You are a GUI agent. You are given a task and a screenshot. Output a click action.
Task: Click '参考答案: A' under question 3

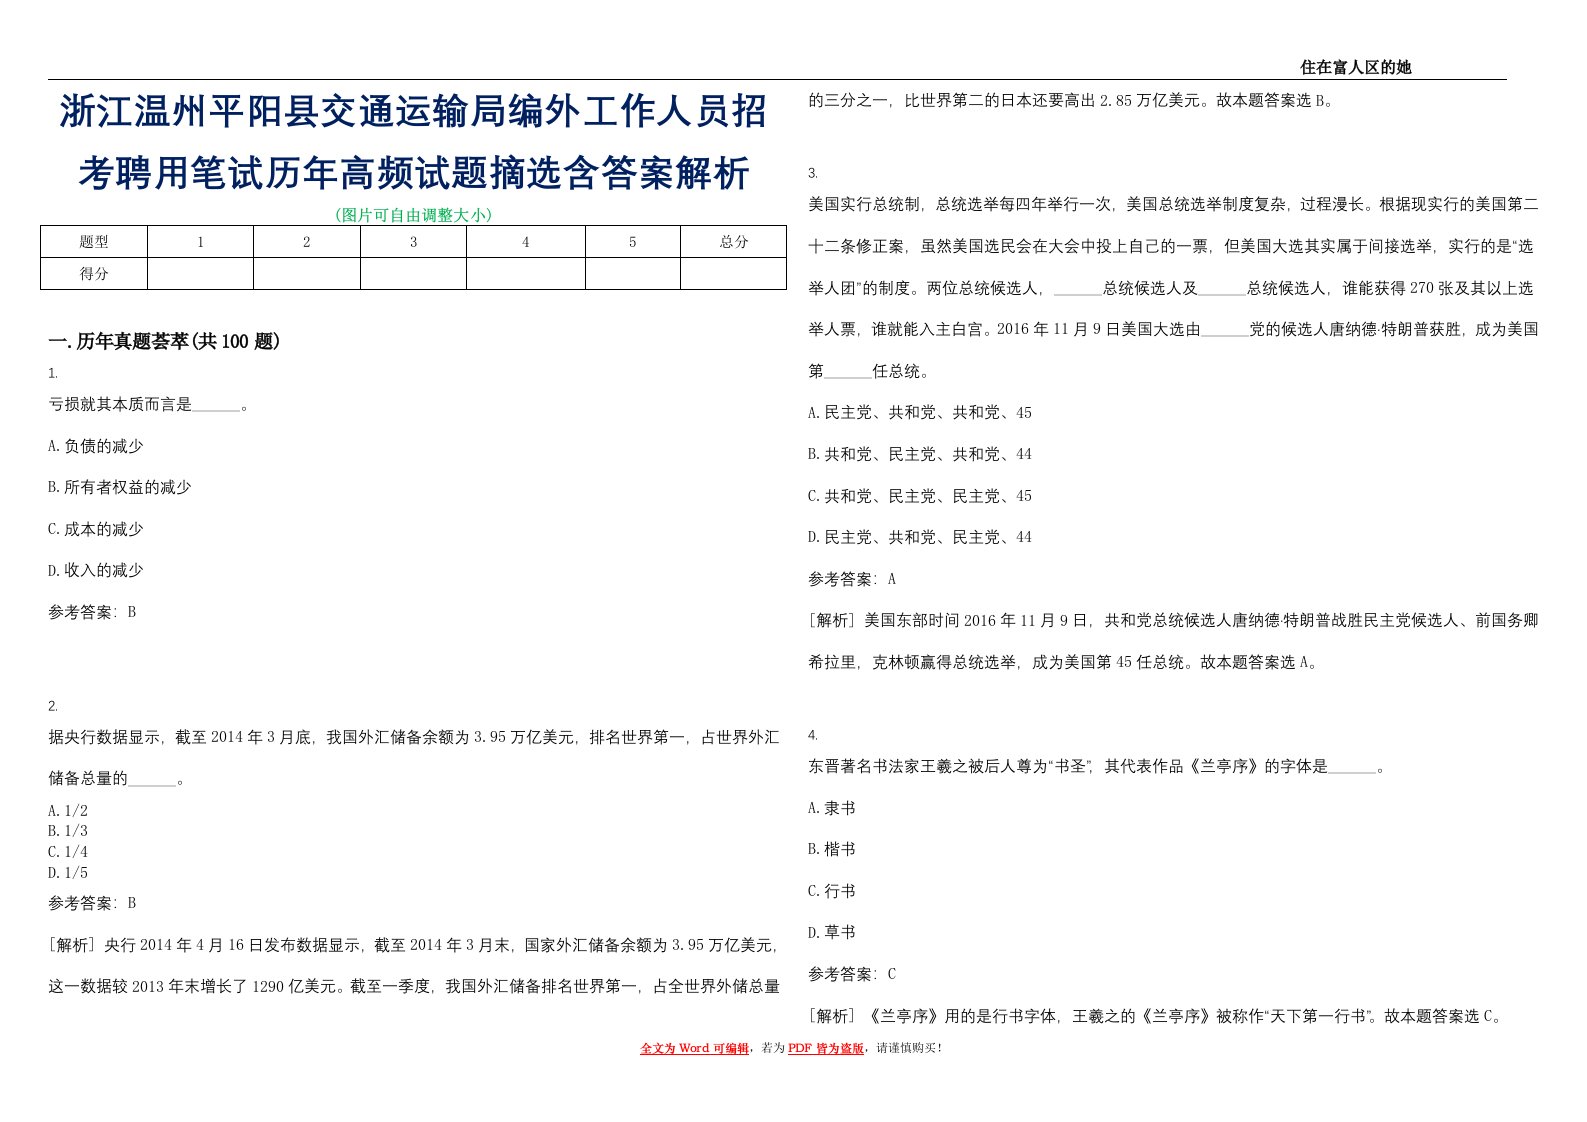(x=852, y=579)
